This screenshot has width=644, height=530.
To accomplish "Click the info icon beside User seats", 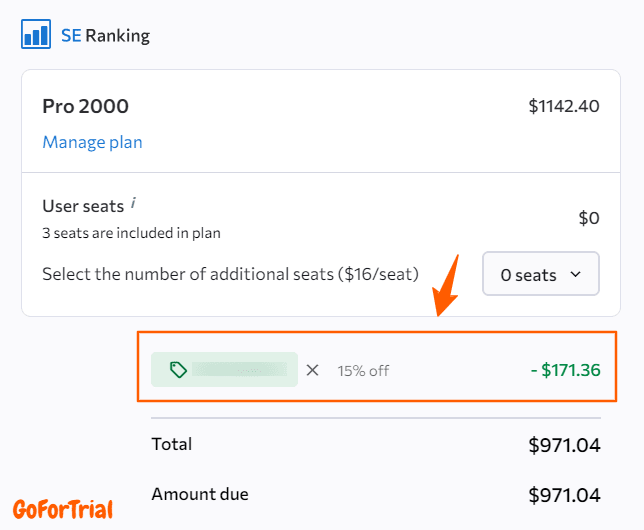I will [134, 203].
